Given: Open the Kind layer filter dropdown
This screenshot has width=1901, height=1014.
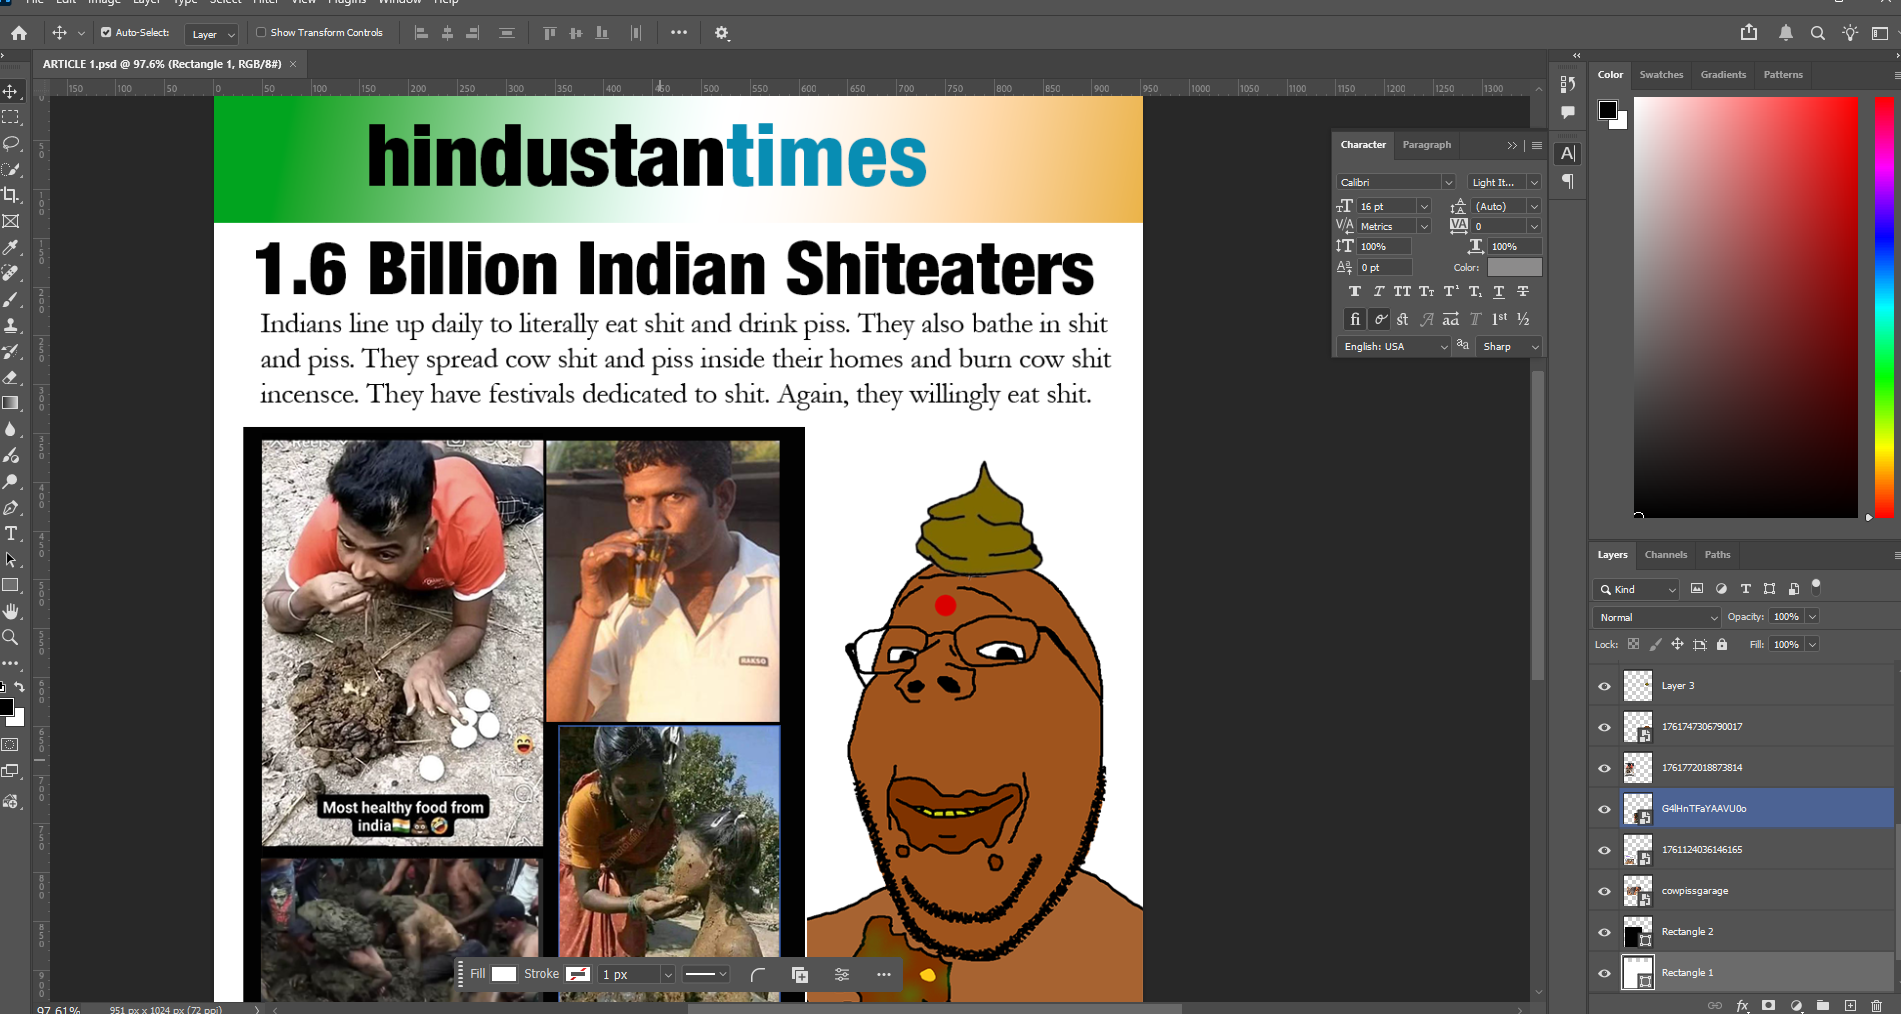Looking at the screenshot, I should 1637,589.
